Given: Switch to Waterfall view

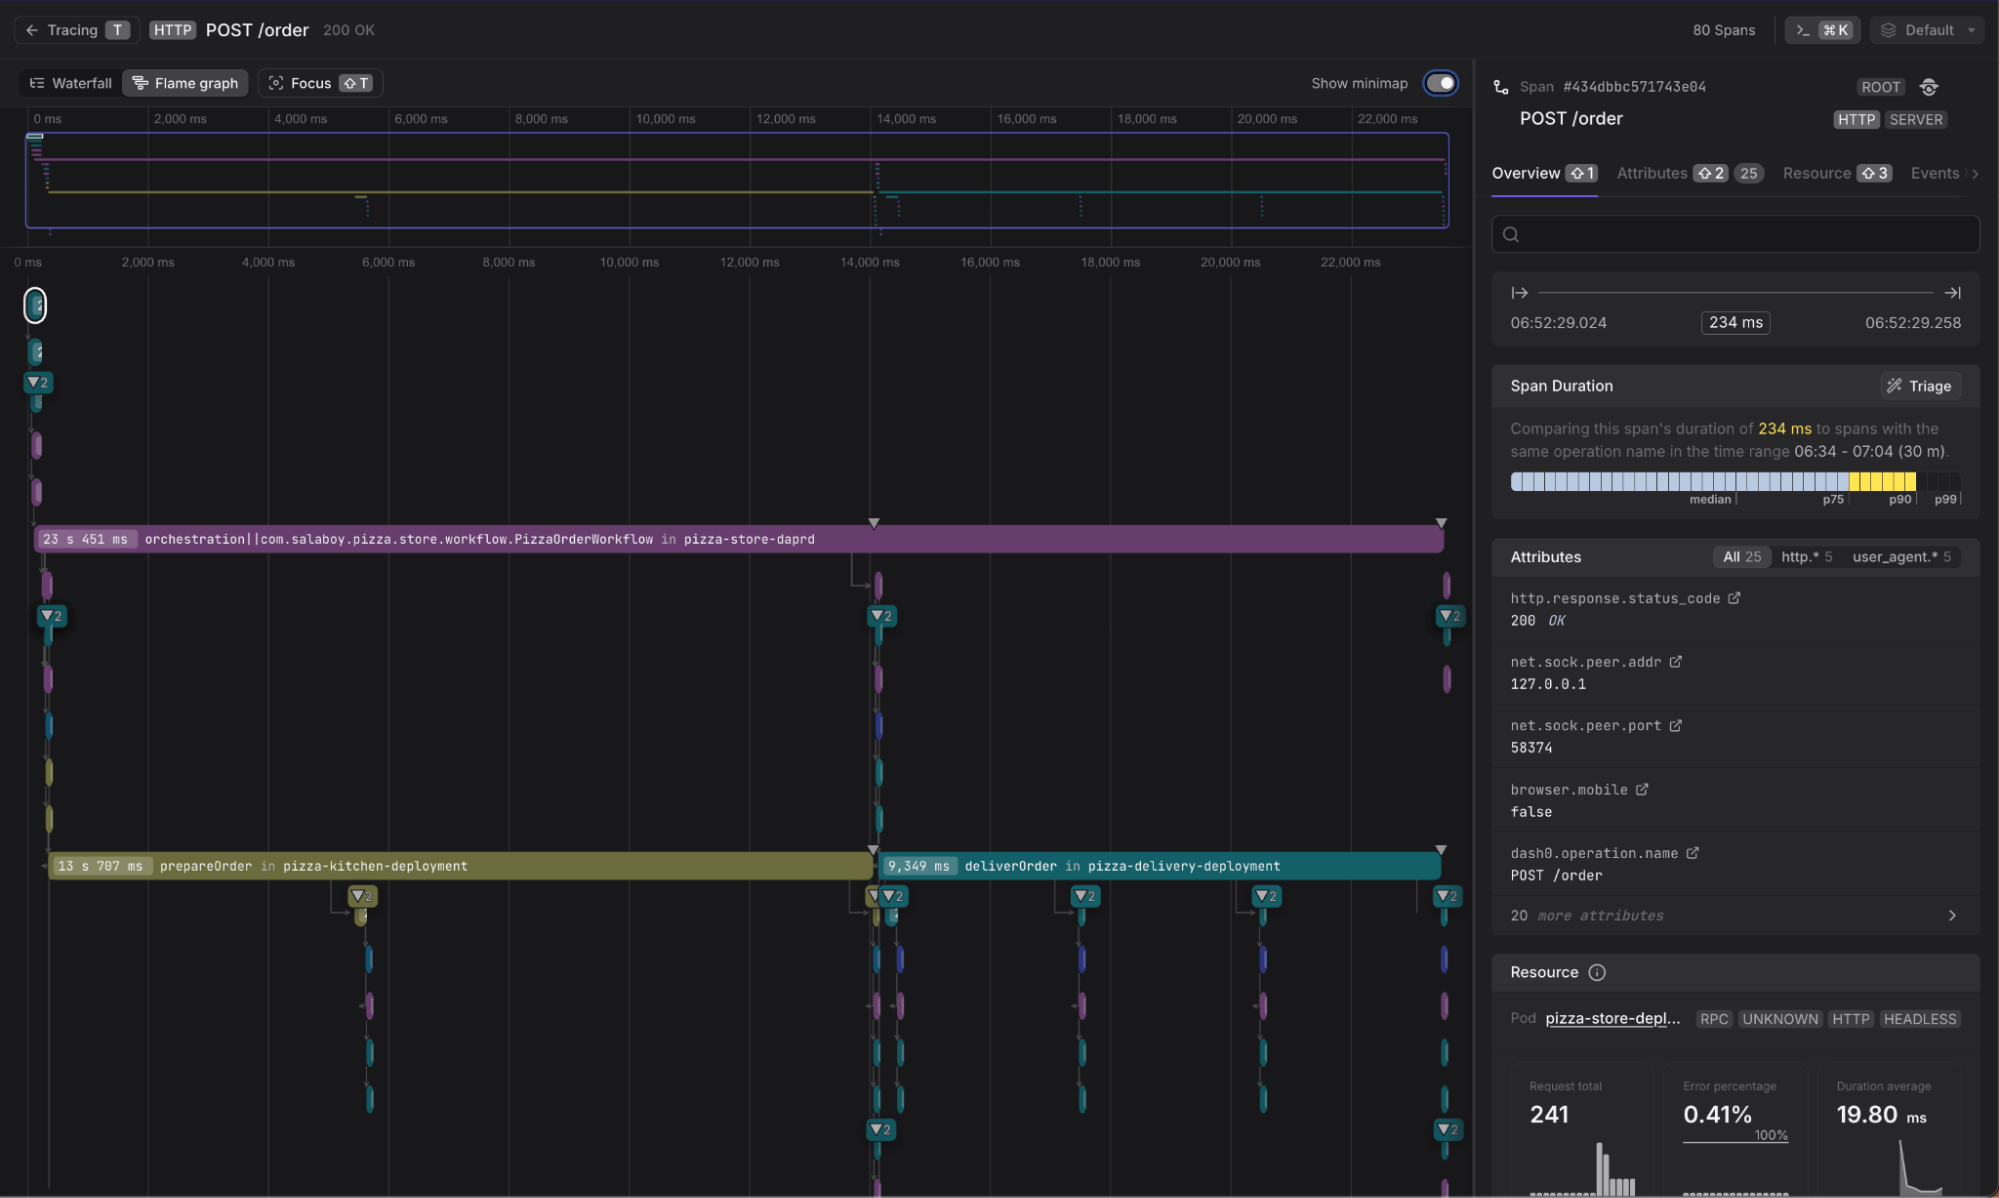Looking at the screenshot, I should point(70,83).
